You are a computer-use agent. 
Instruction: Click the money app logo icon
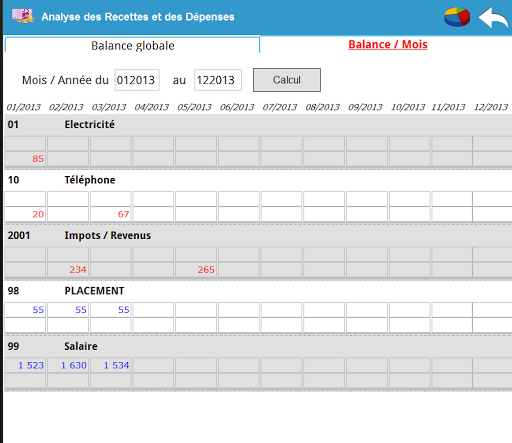click(23, 16)
